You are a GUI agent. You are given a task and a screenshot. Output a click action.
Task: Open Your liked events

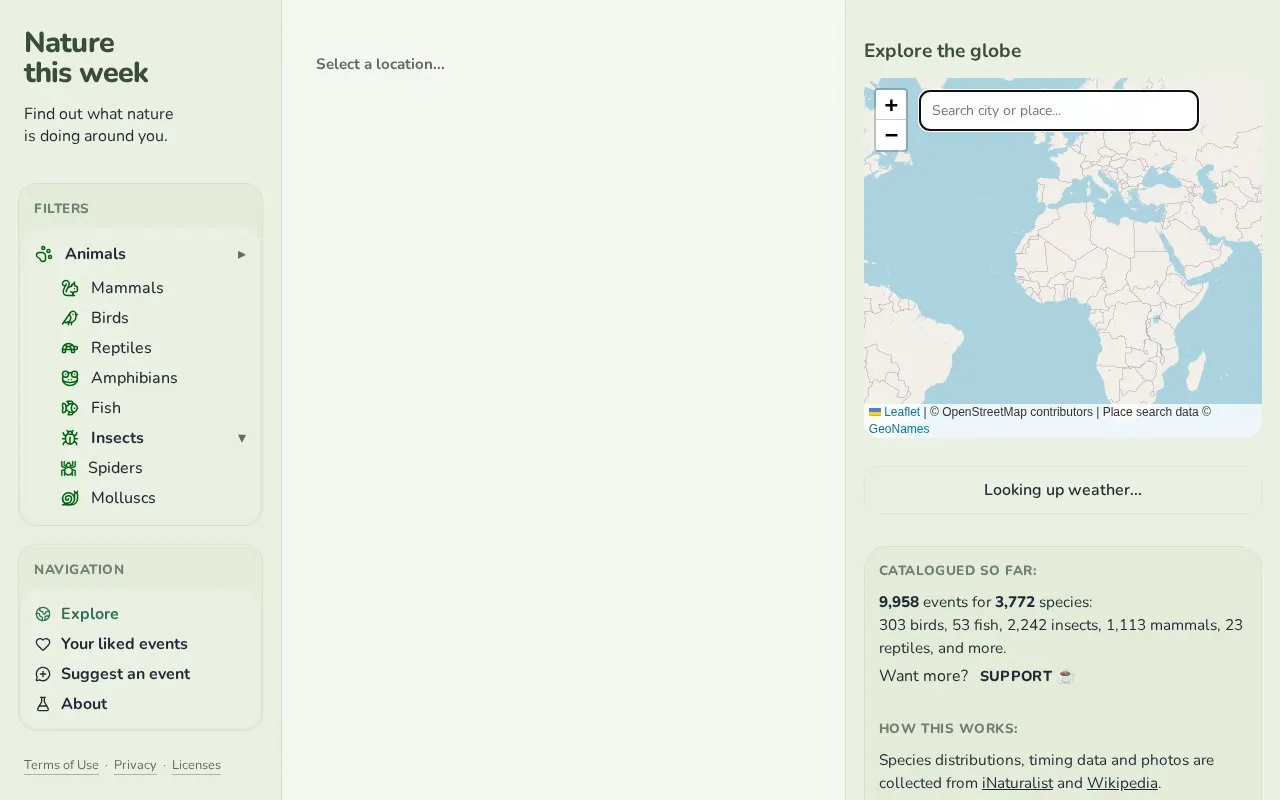coord(124,644)
